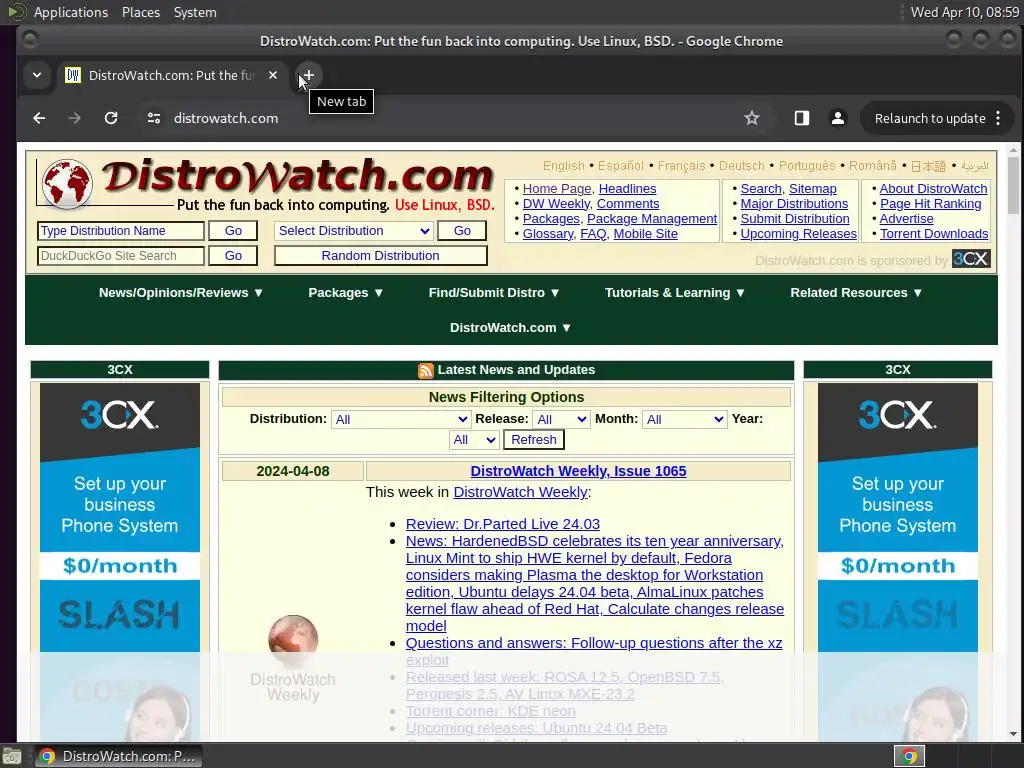Select DistroWatch Chrome window in taskbar

pos(118,756)
